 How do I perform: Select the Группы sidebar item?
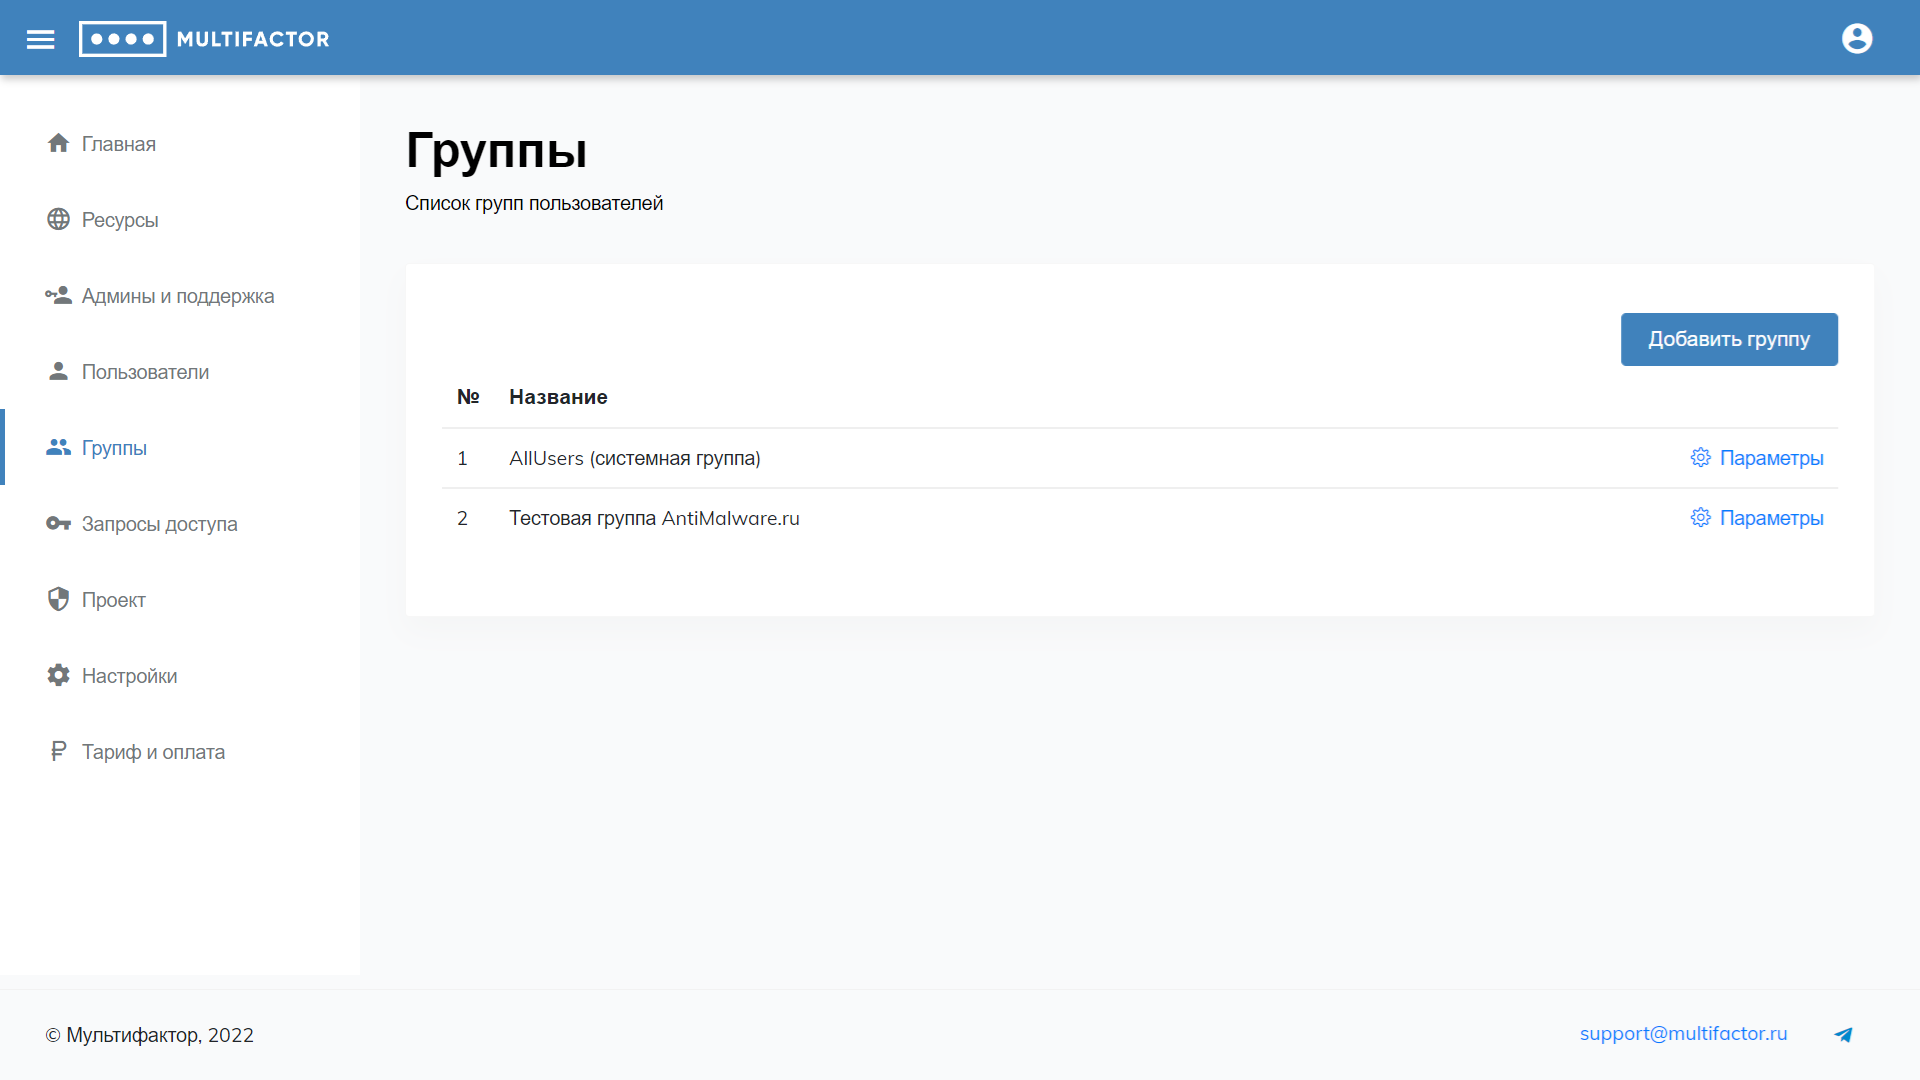(114, 448)
